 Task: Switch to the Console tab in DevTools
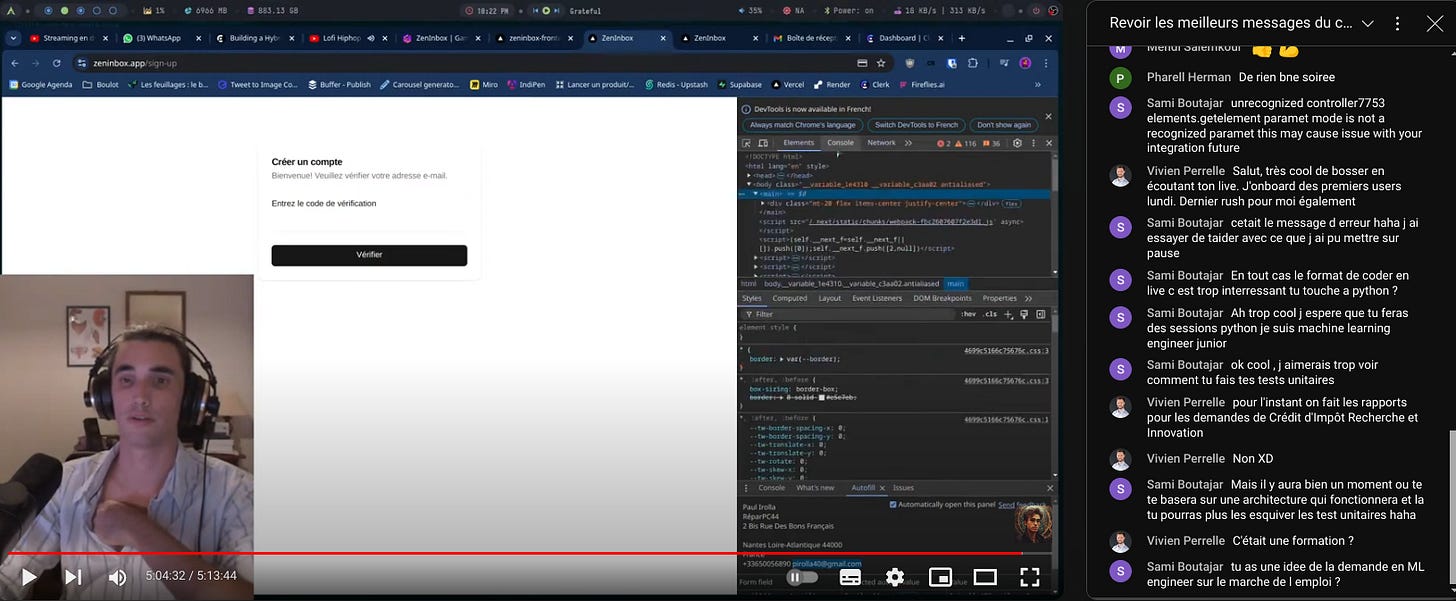tap(840, 143)
